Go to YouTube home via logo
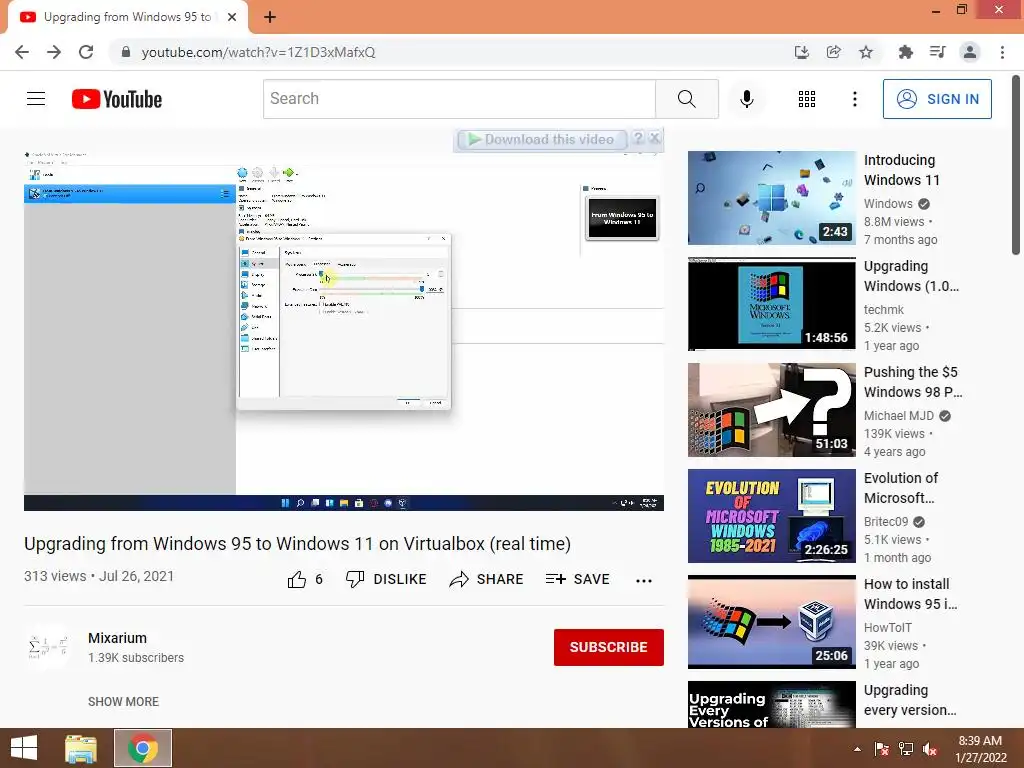1024x768 pixels. (x=117, y=99)
